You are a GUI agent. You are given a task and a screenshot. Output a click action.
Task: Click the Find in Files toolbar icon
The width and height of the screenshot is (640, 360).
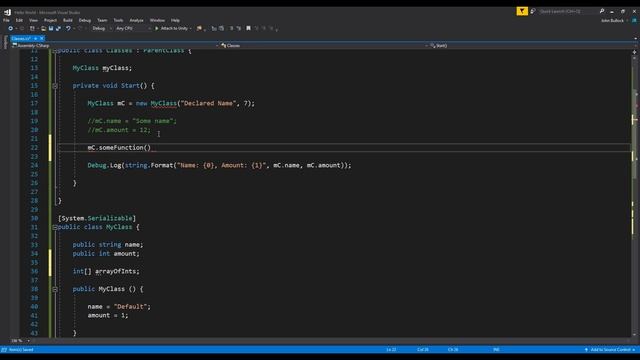(199, 29)
